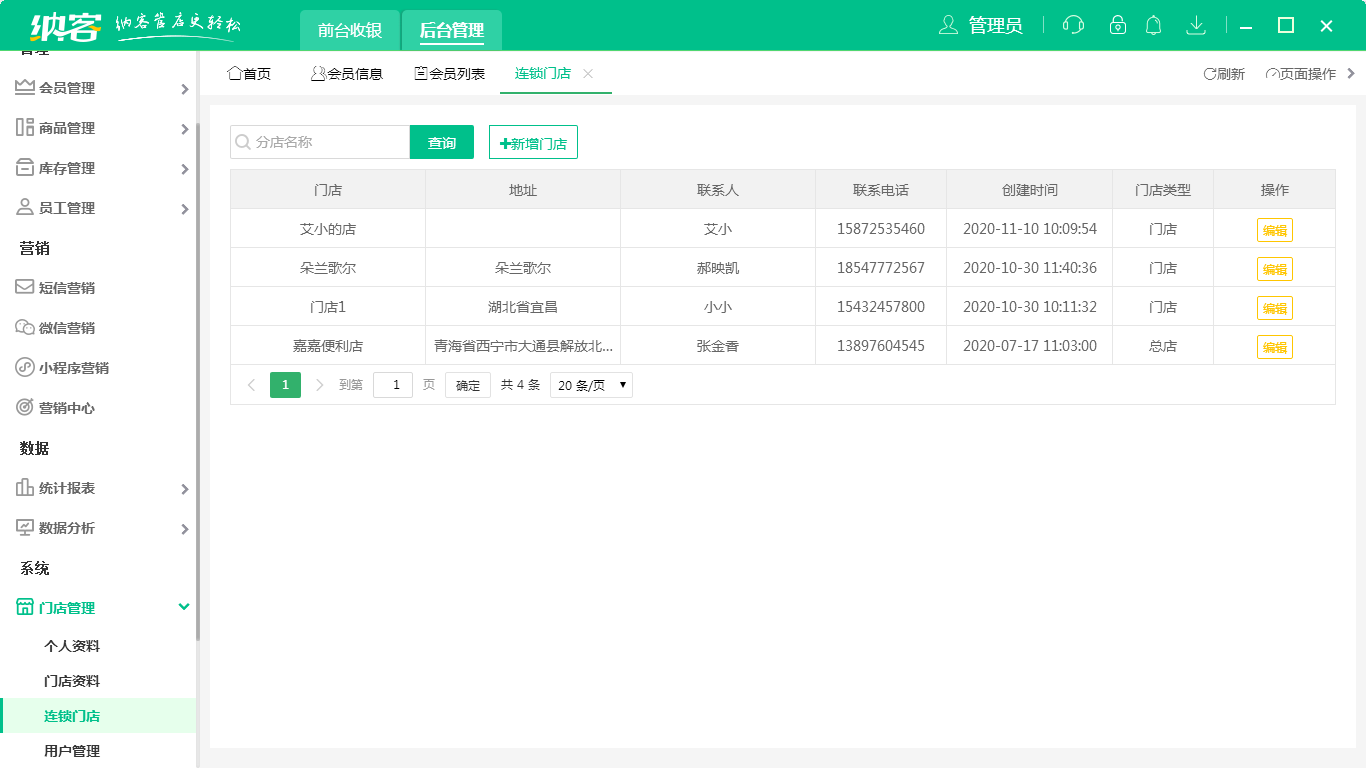Close the 连锁门店 tab

588,74
